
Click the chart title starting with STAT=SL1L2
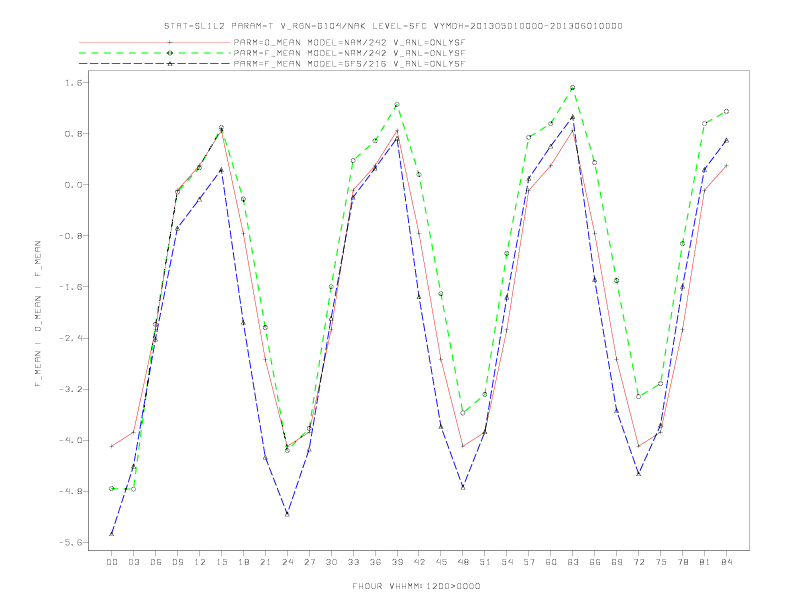(393, 26)
